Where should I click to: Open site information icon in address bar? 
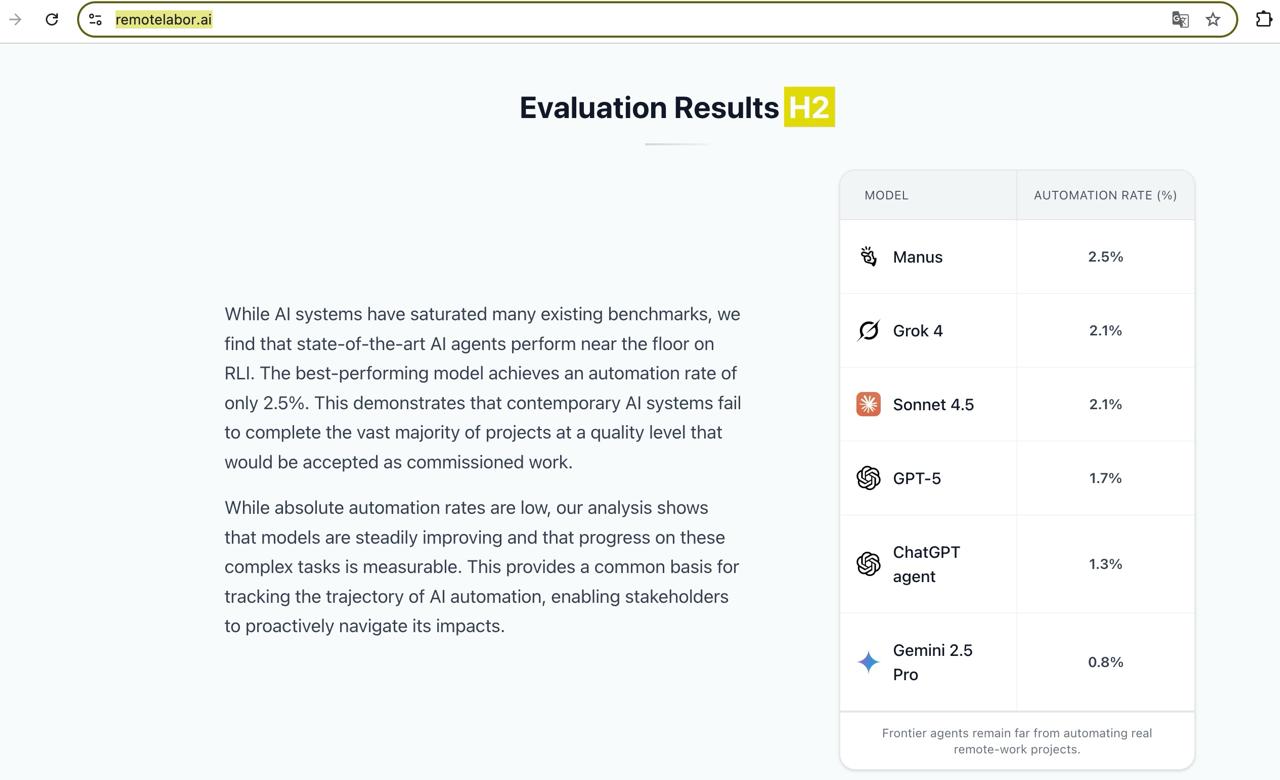95,19
